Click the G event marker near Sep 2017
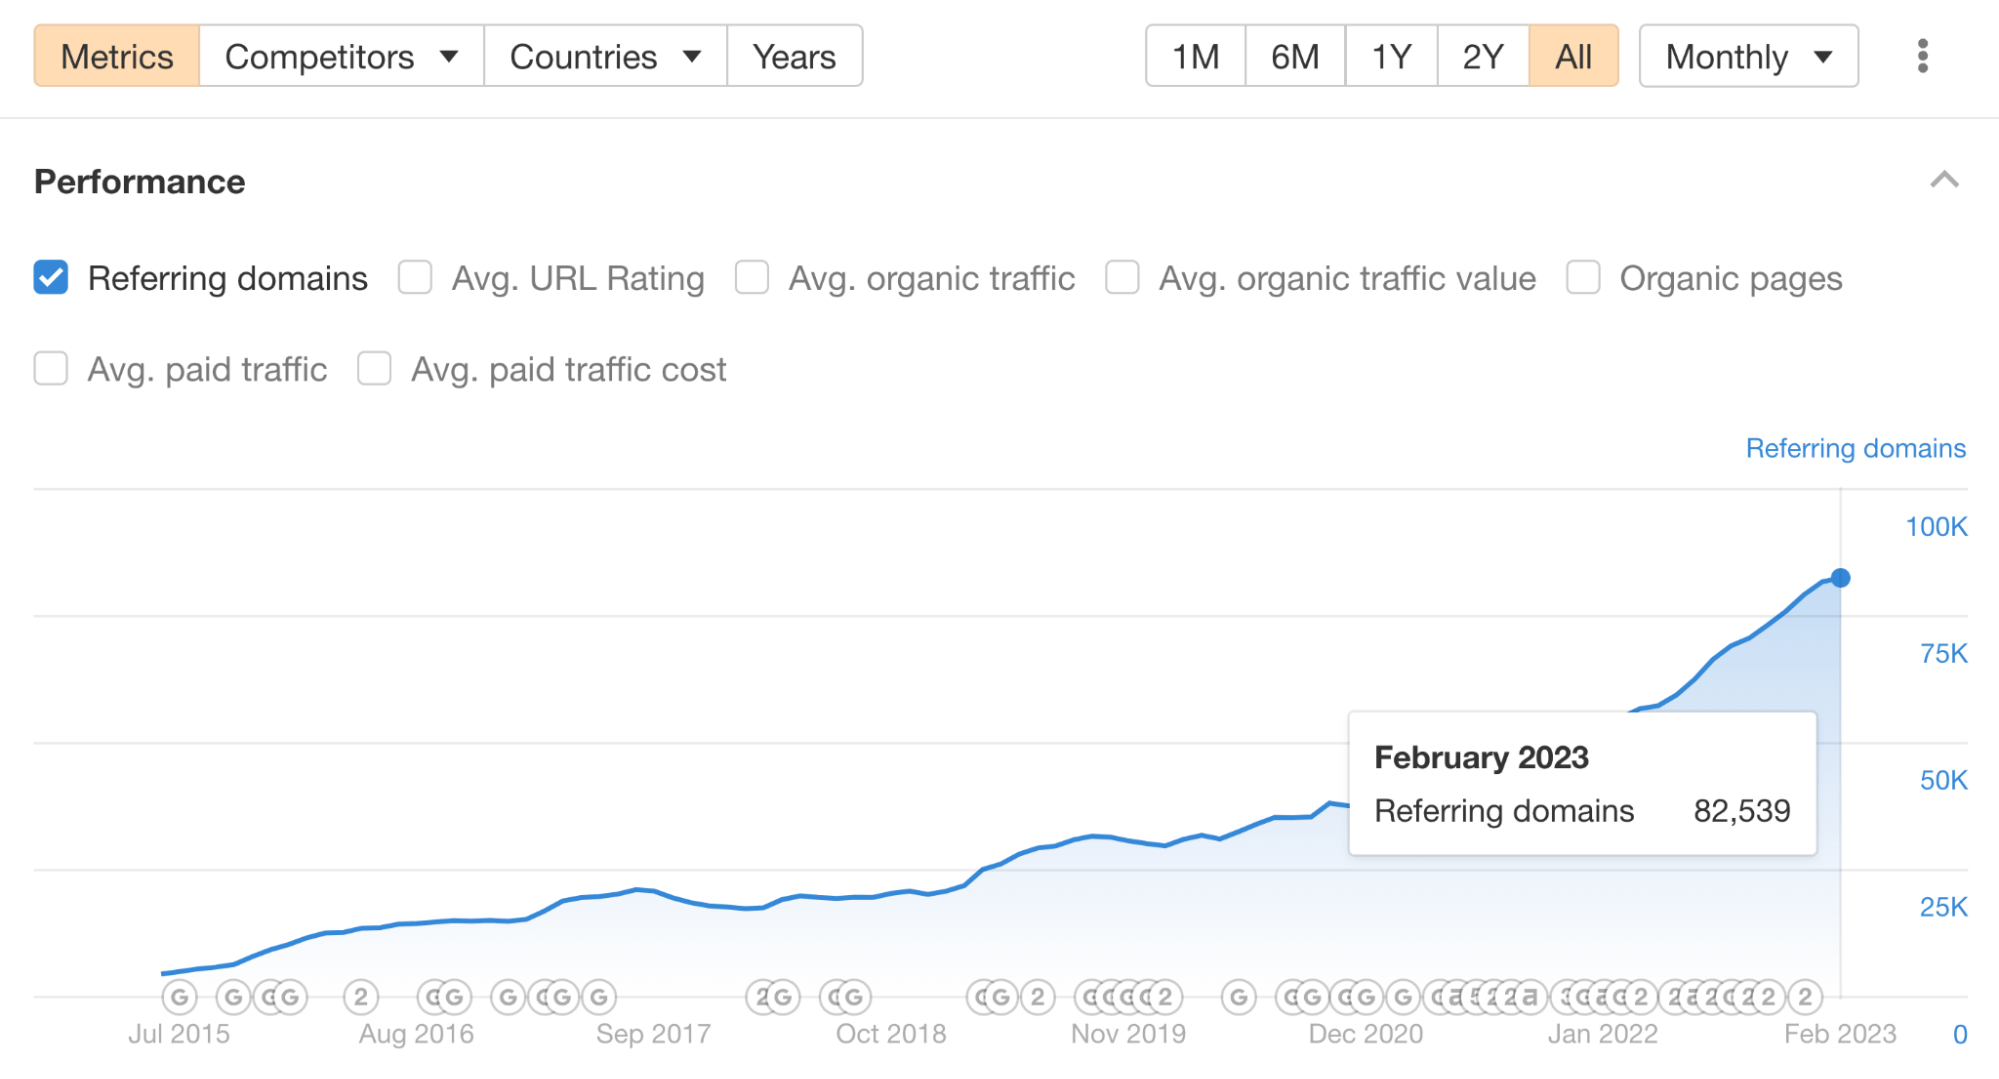The height and width of the screenshot is (1079, 1999). click(597, 996)
